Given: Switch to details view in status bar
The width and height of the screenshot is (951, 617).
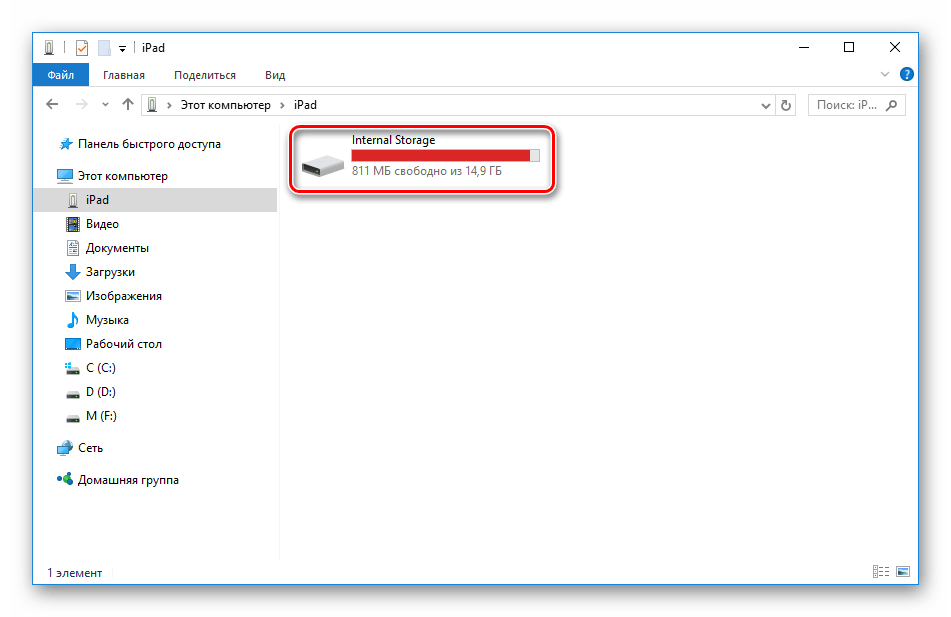Looking at the screenshot, I should [x=881, y=572].
